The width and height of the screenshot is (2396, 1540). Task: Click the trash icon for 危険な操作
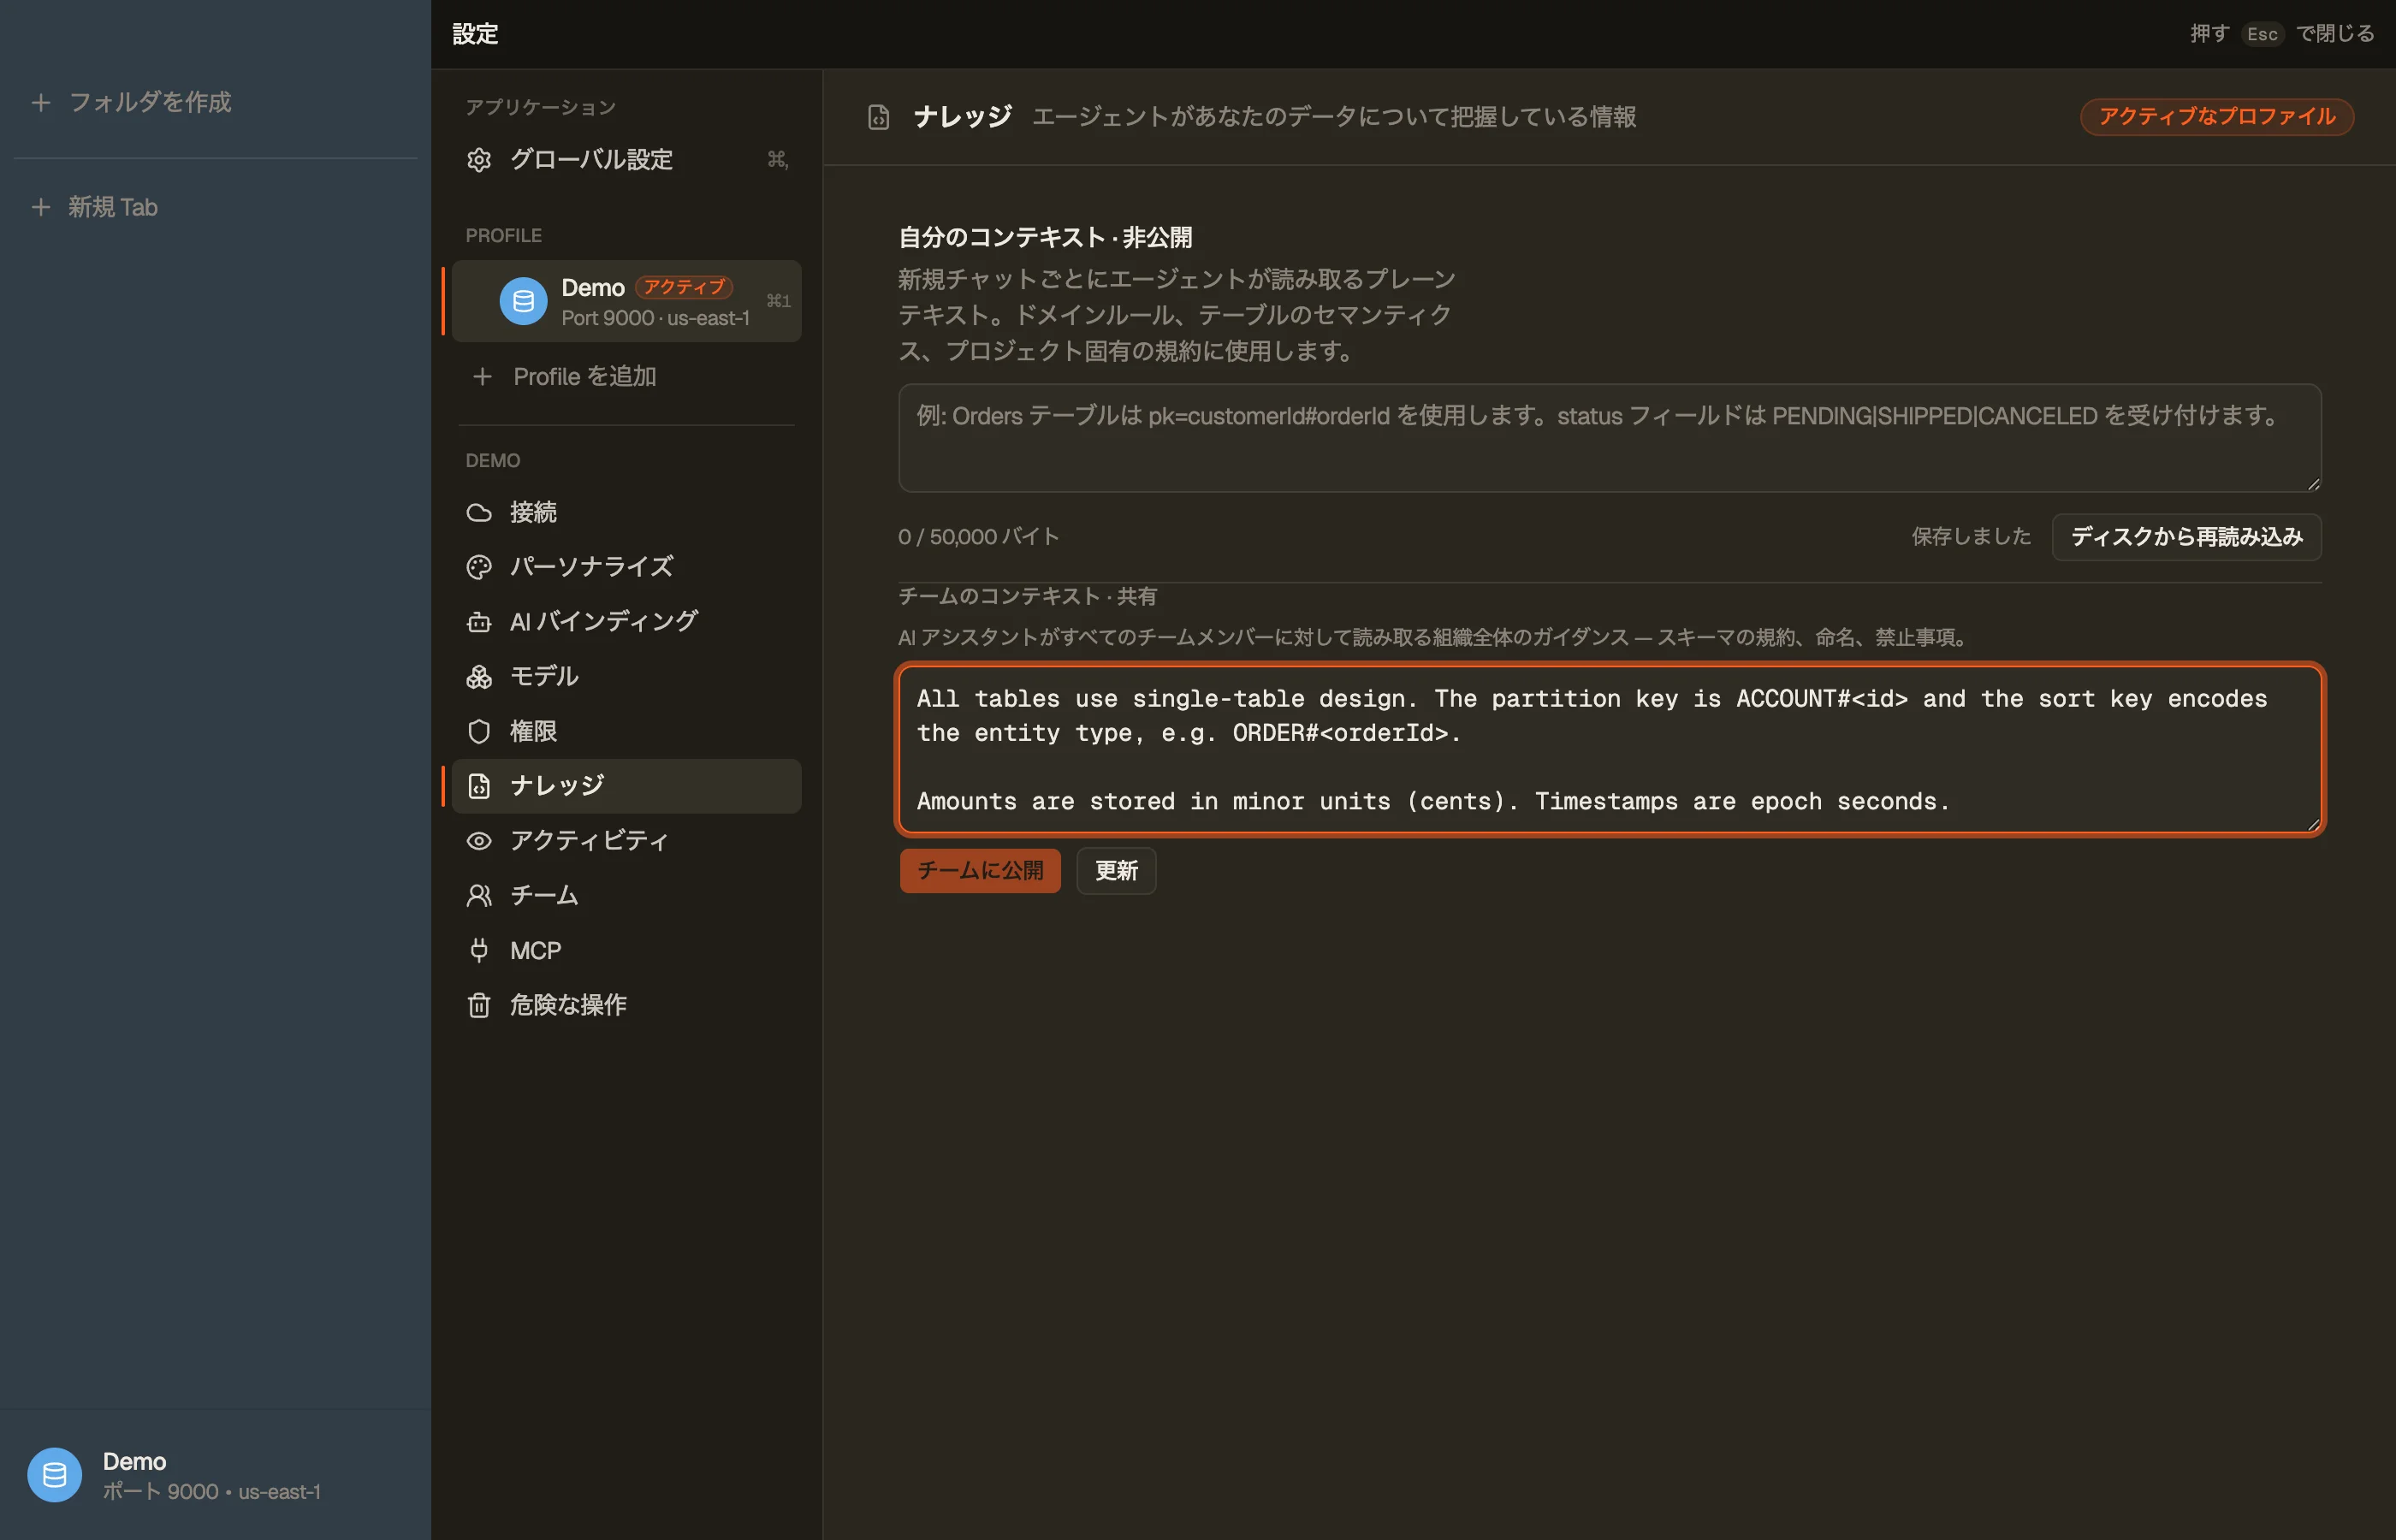click(479, 1005)
